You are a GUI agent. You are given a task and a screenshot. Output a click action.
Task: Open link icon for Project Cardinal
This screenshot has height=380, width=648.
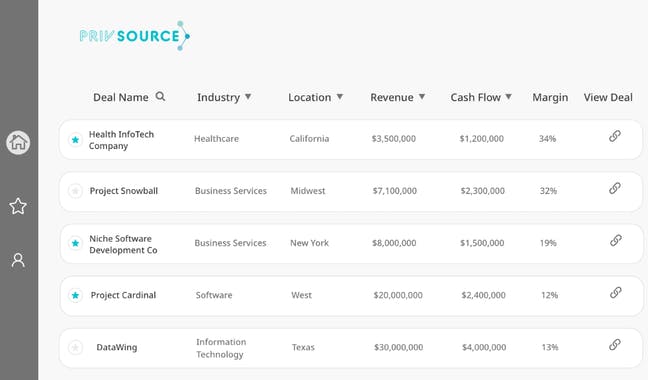[616, 292]
